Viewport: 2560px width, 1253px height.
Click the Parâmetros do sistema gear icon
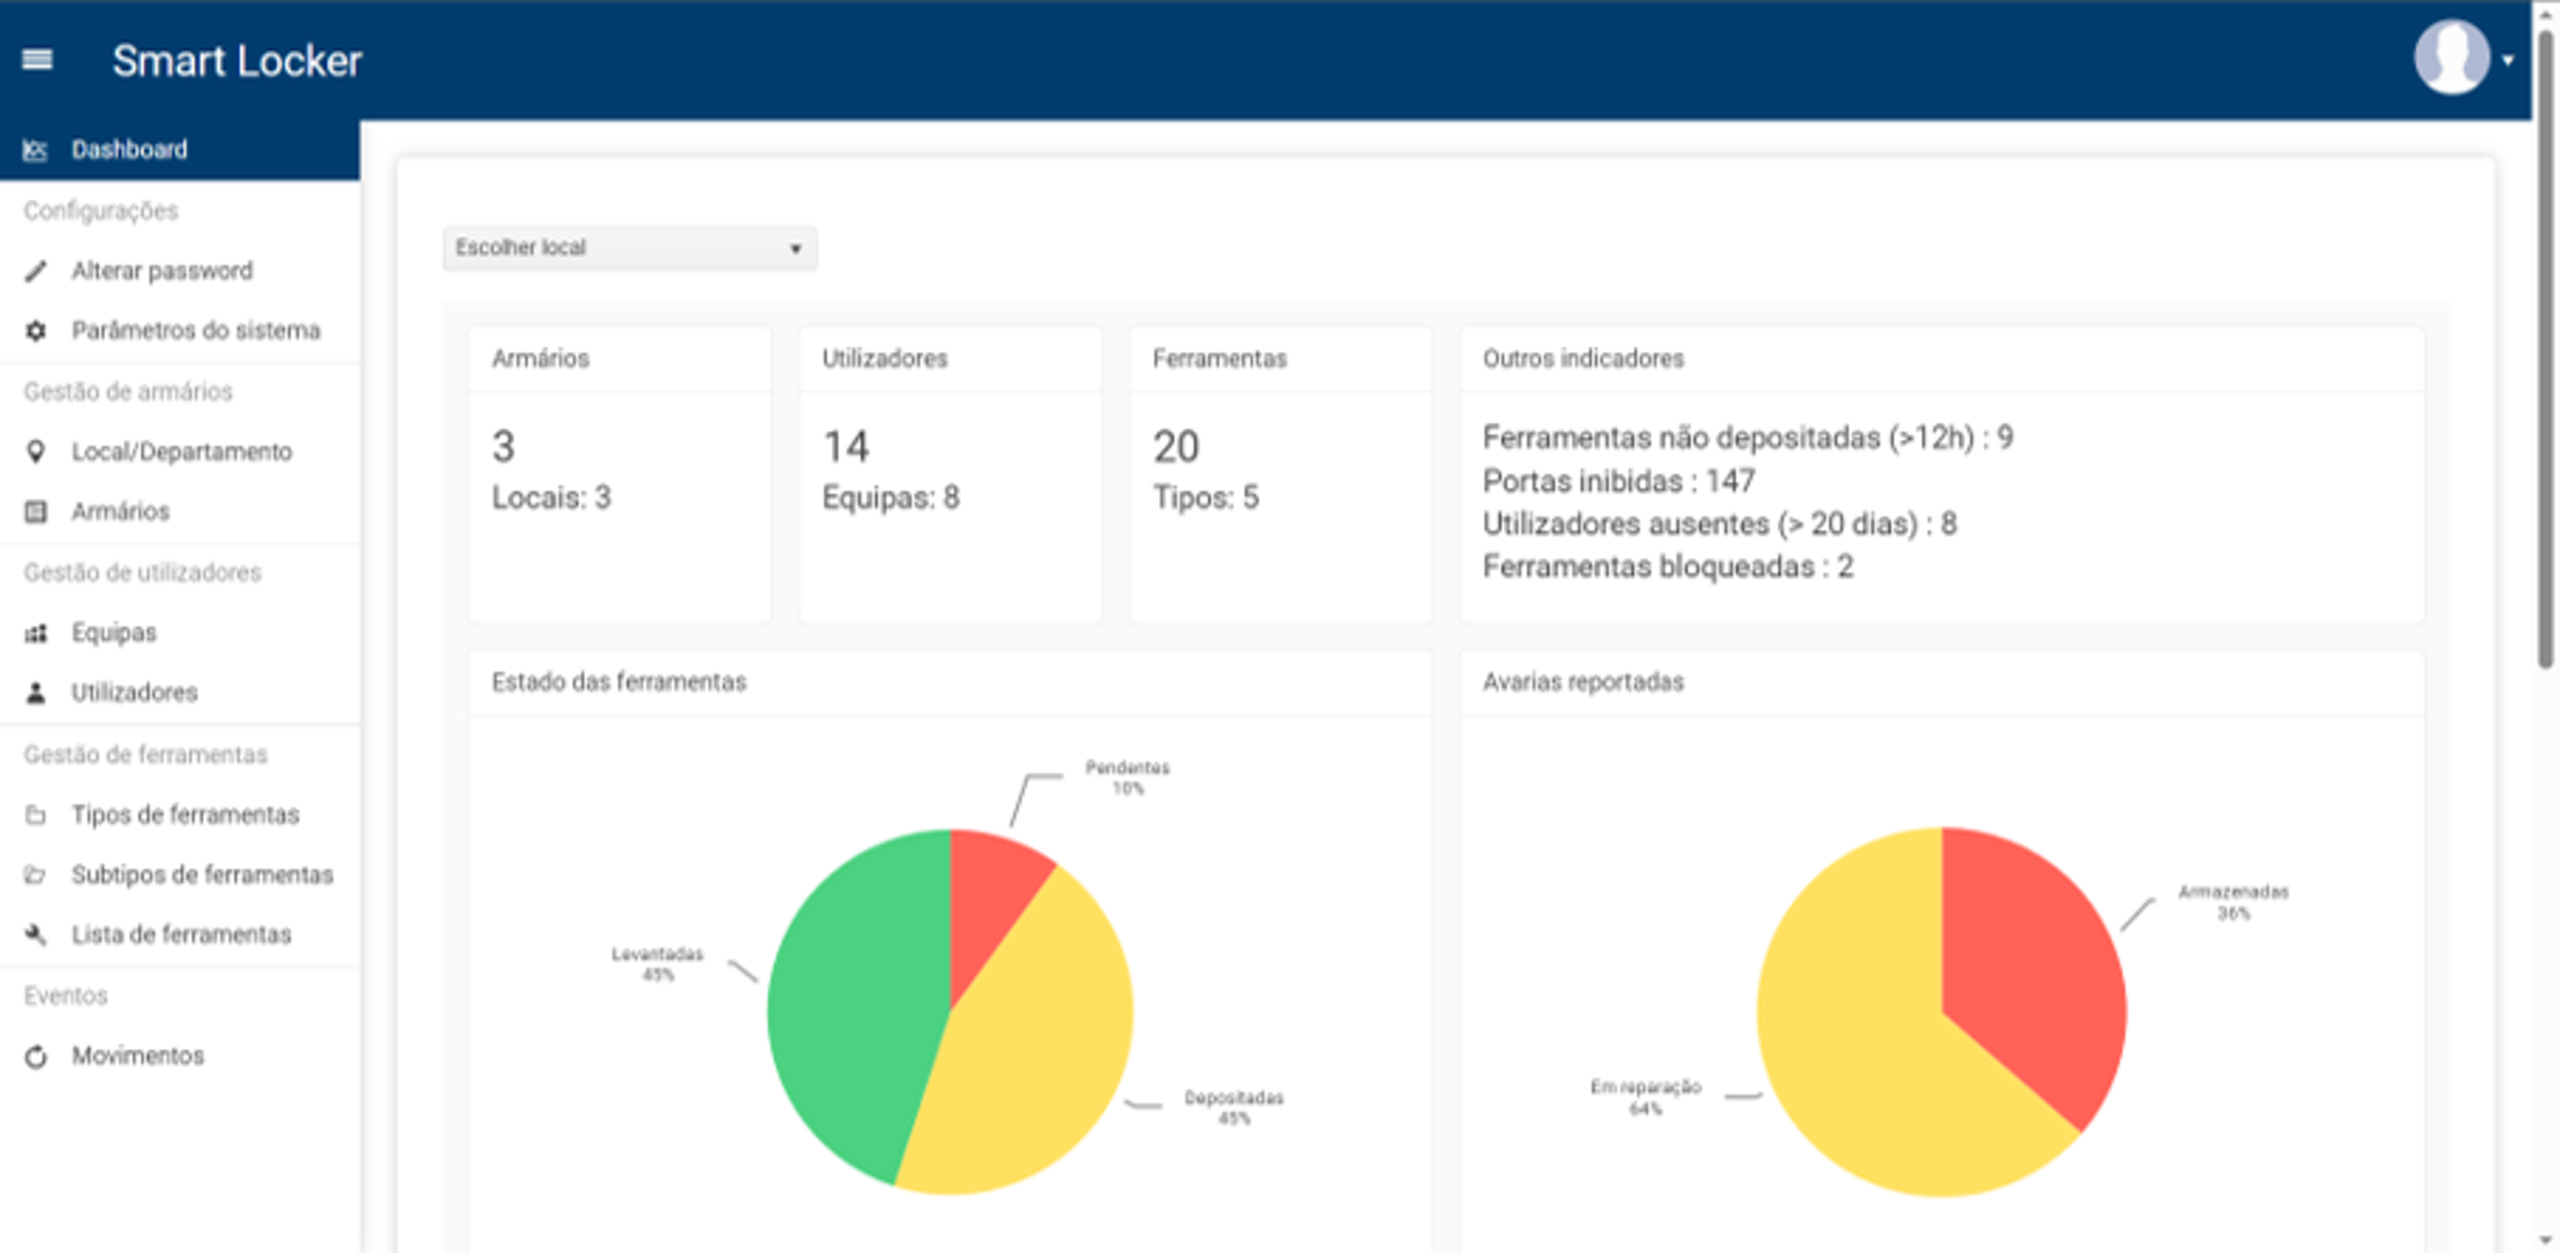(x=37, y=330)
